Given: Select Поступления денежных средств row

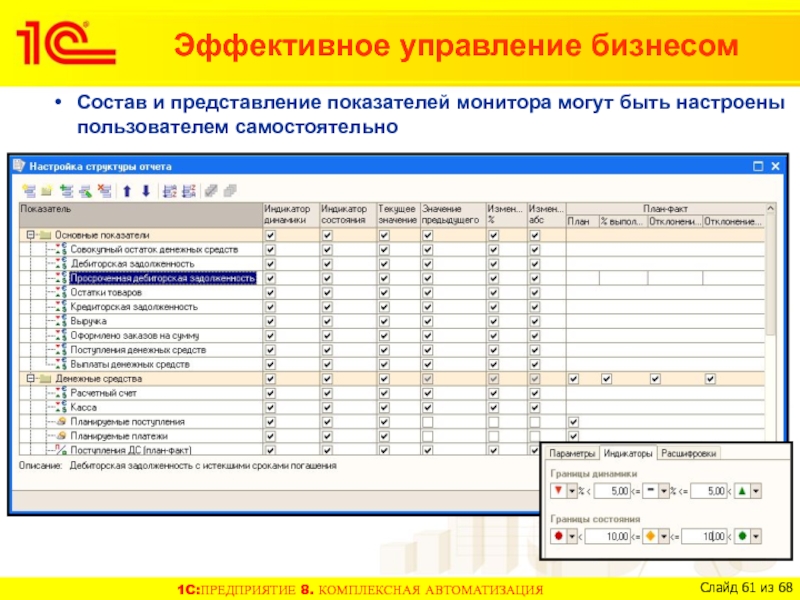Looking at the screenshot, I should click(x=138, y=350).
